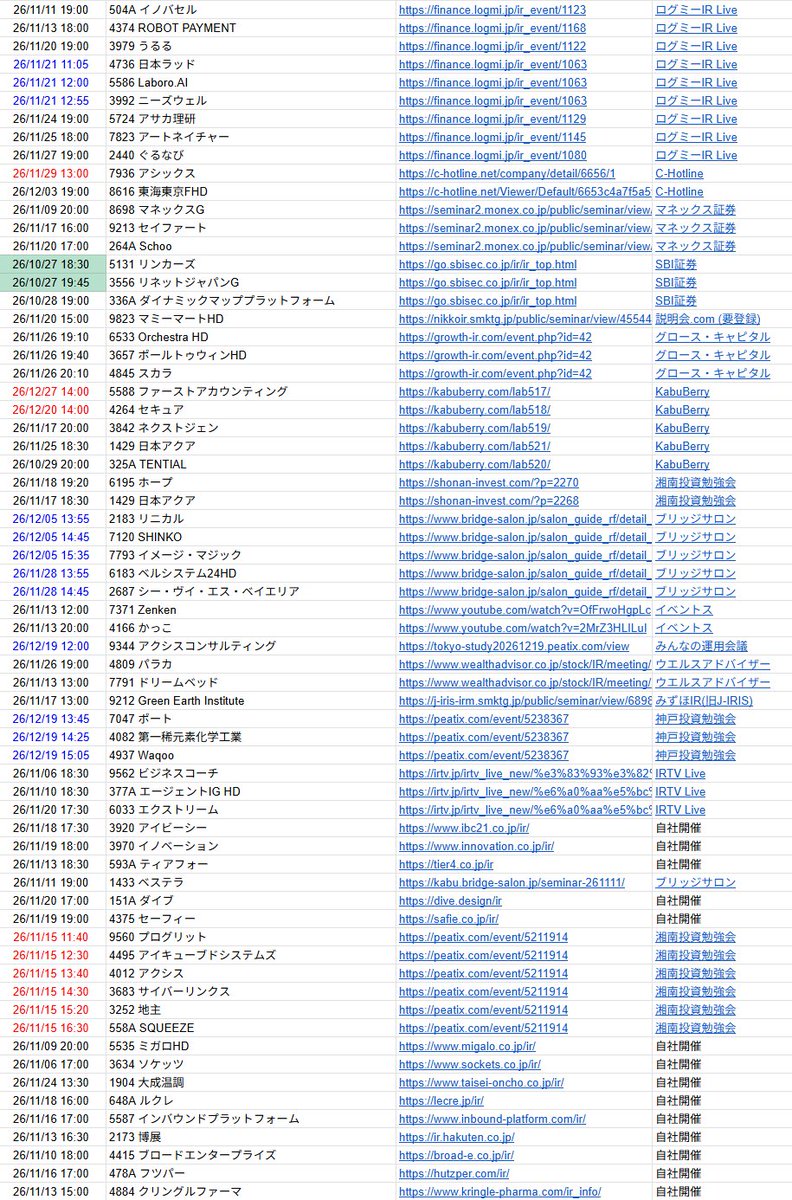Select the cell 264A Schoo
The height and width of the screenshot is (1200, 792).
pos(140,246)
